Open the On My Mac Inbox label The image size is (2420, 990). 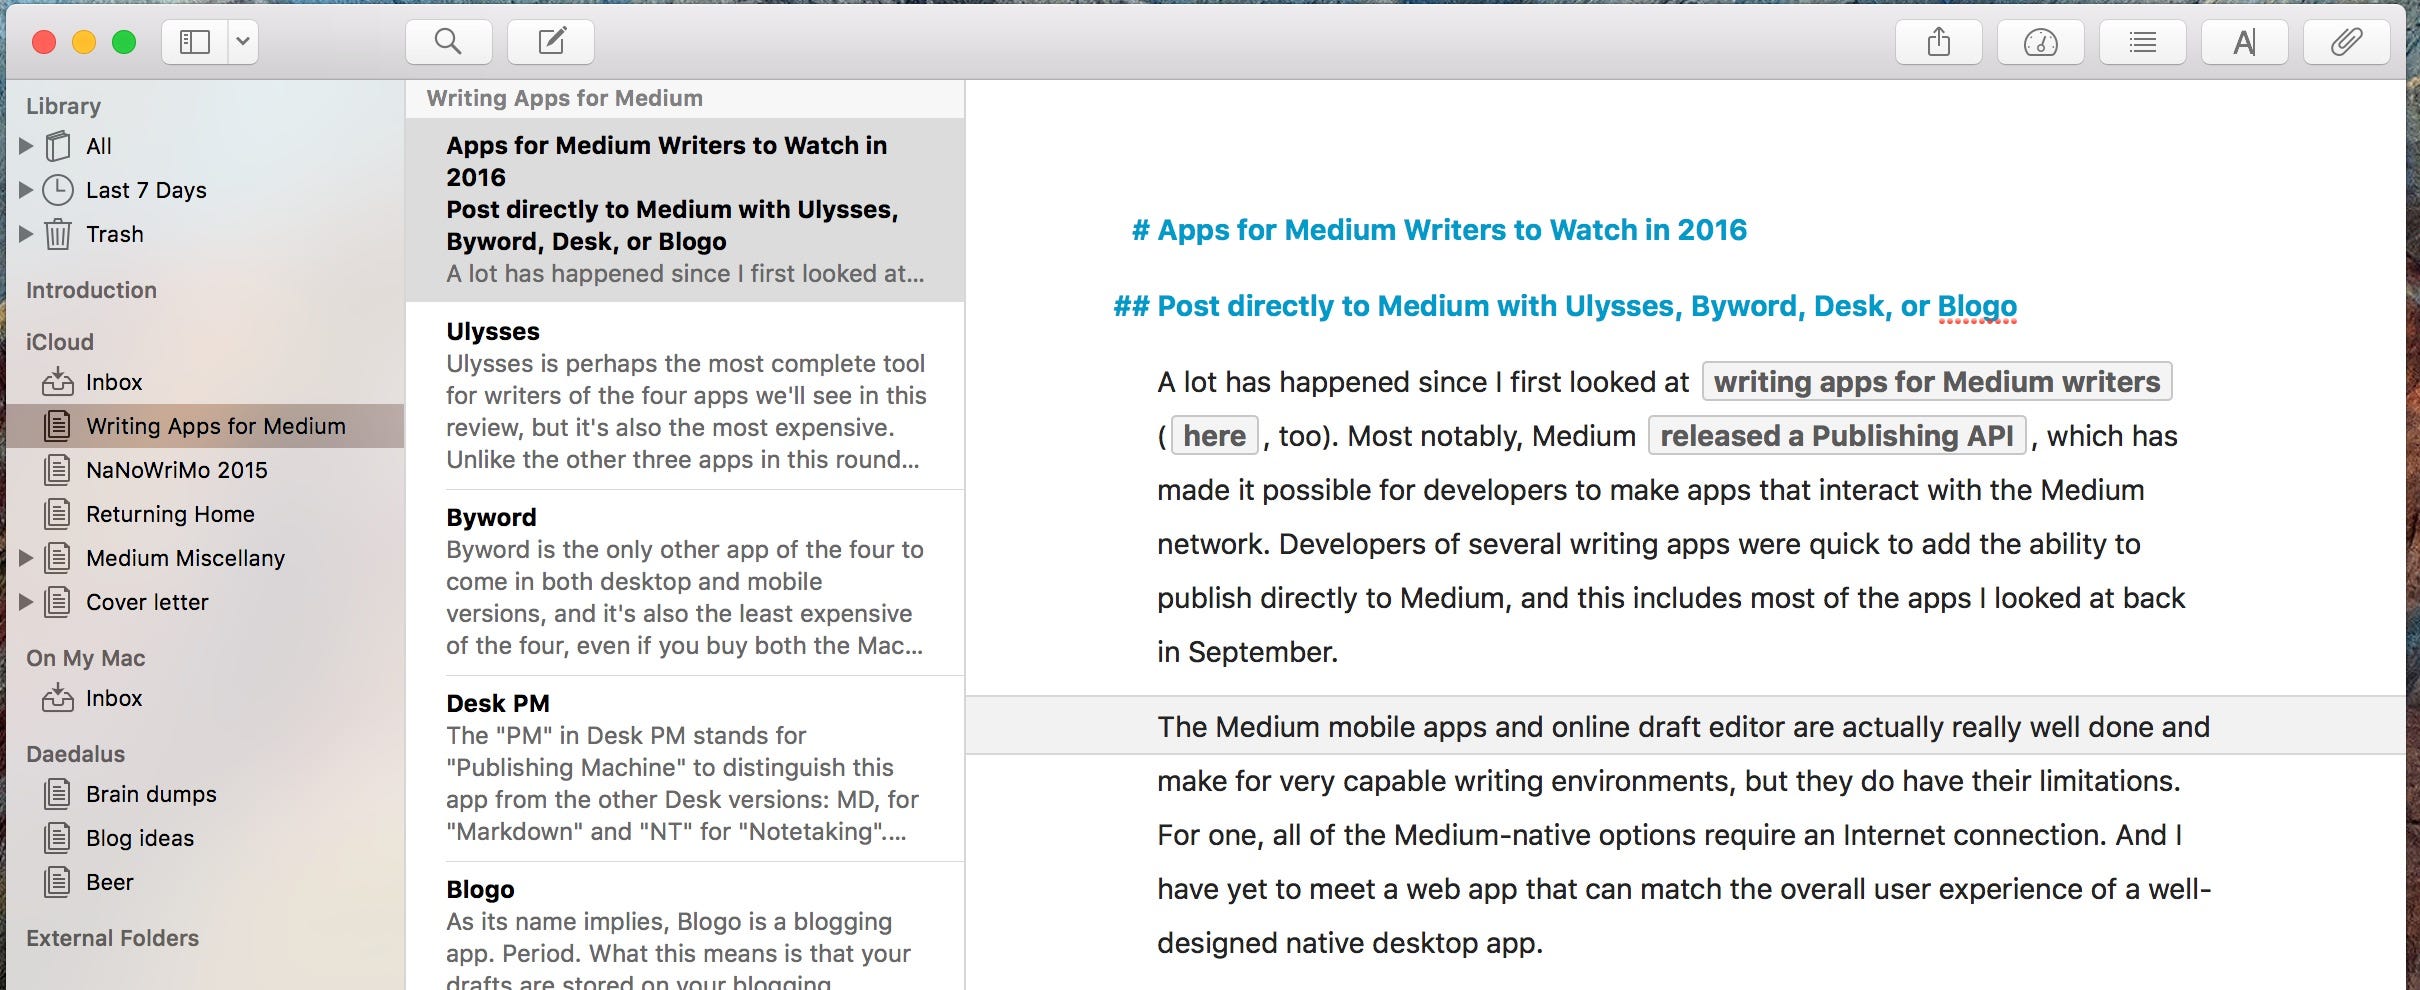(114, 698)
